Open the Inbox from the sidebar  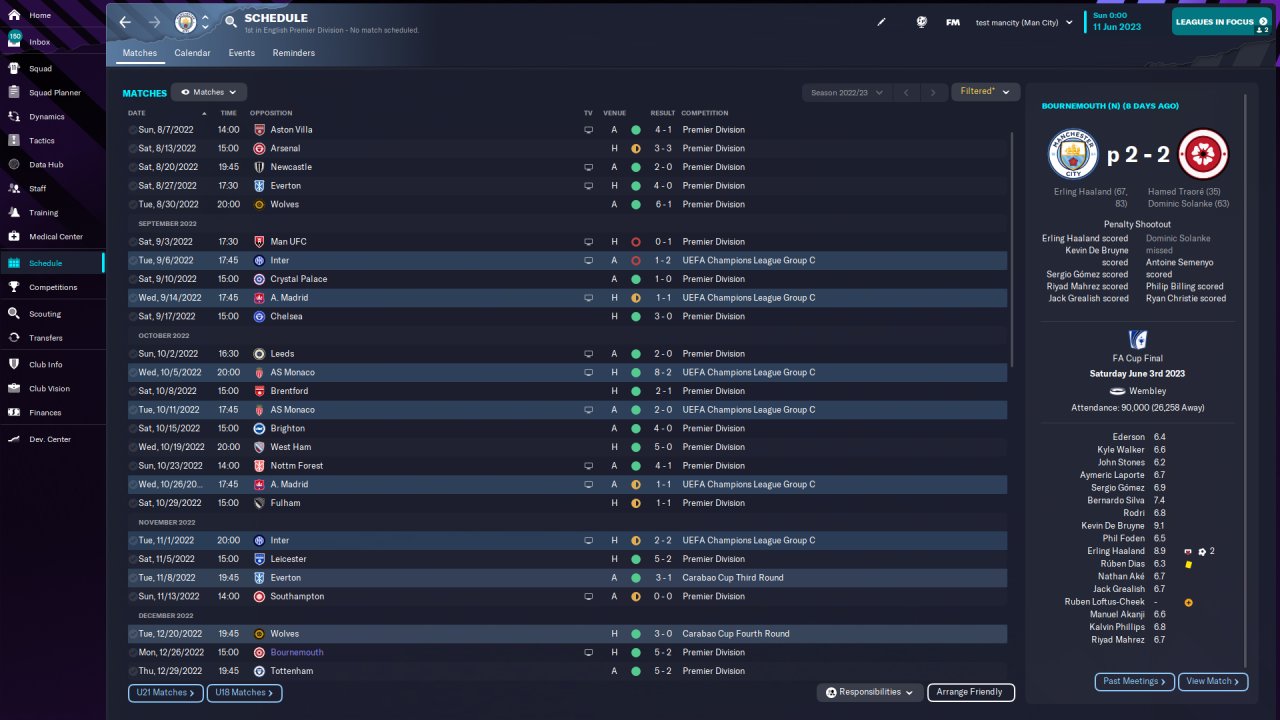click(x=40, y=42)
